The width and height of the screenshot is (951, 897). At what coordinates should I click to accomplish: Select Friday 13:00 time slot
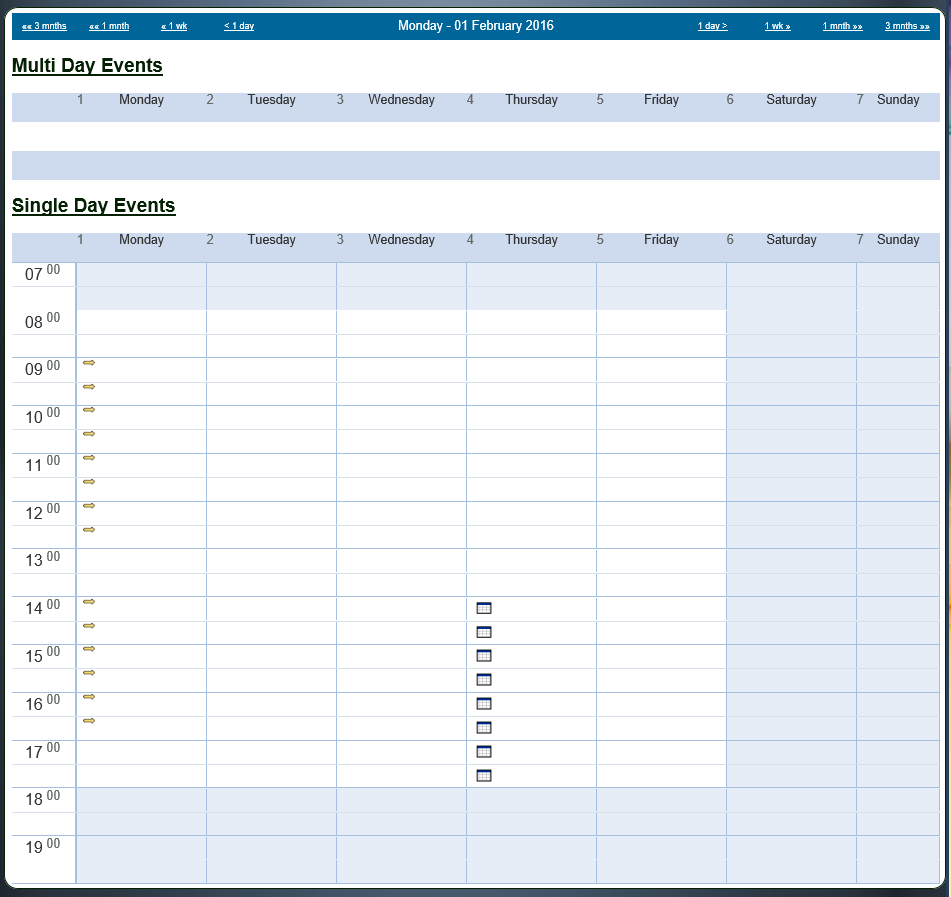pos(661,561)
